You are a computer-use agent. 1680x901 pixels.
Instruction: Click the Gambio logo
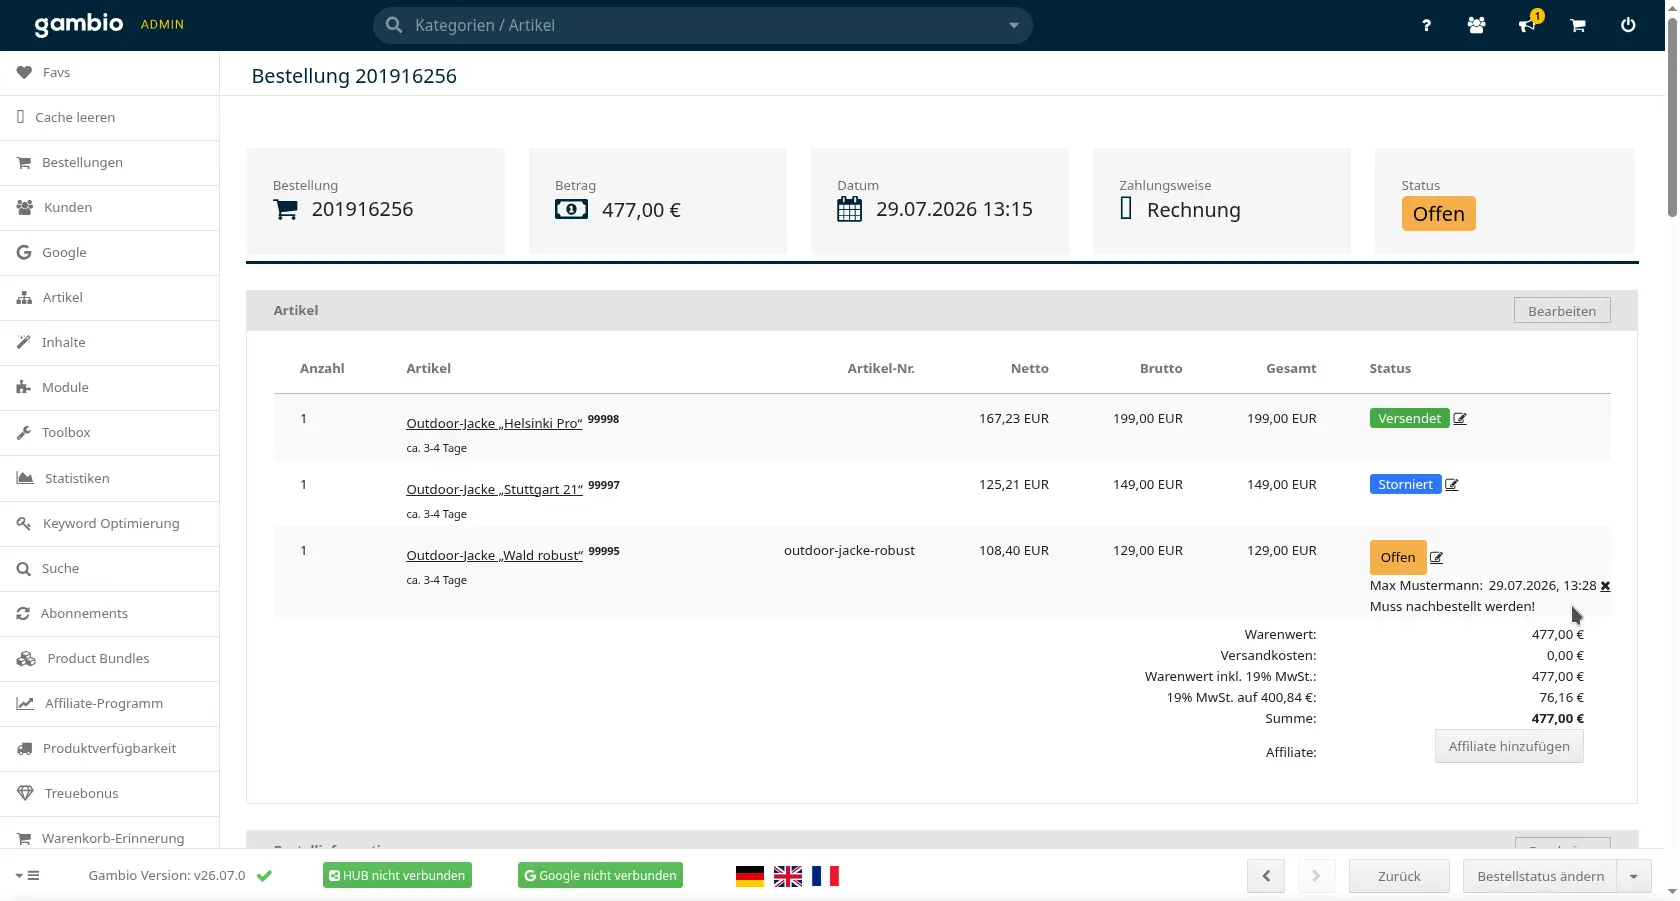pyautogui.click(x=79, y=24)
